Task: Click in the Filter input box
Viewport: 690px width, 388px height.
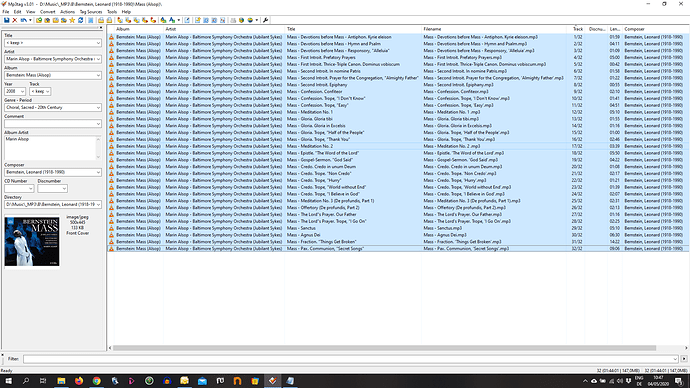Action: [351, 359]
